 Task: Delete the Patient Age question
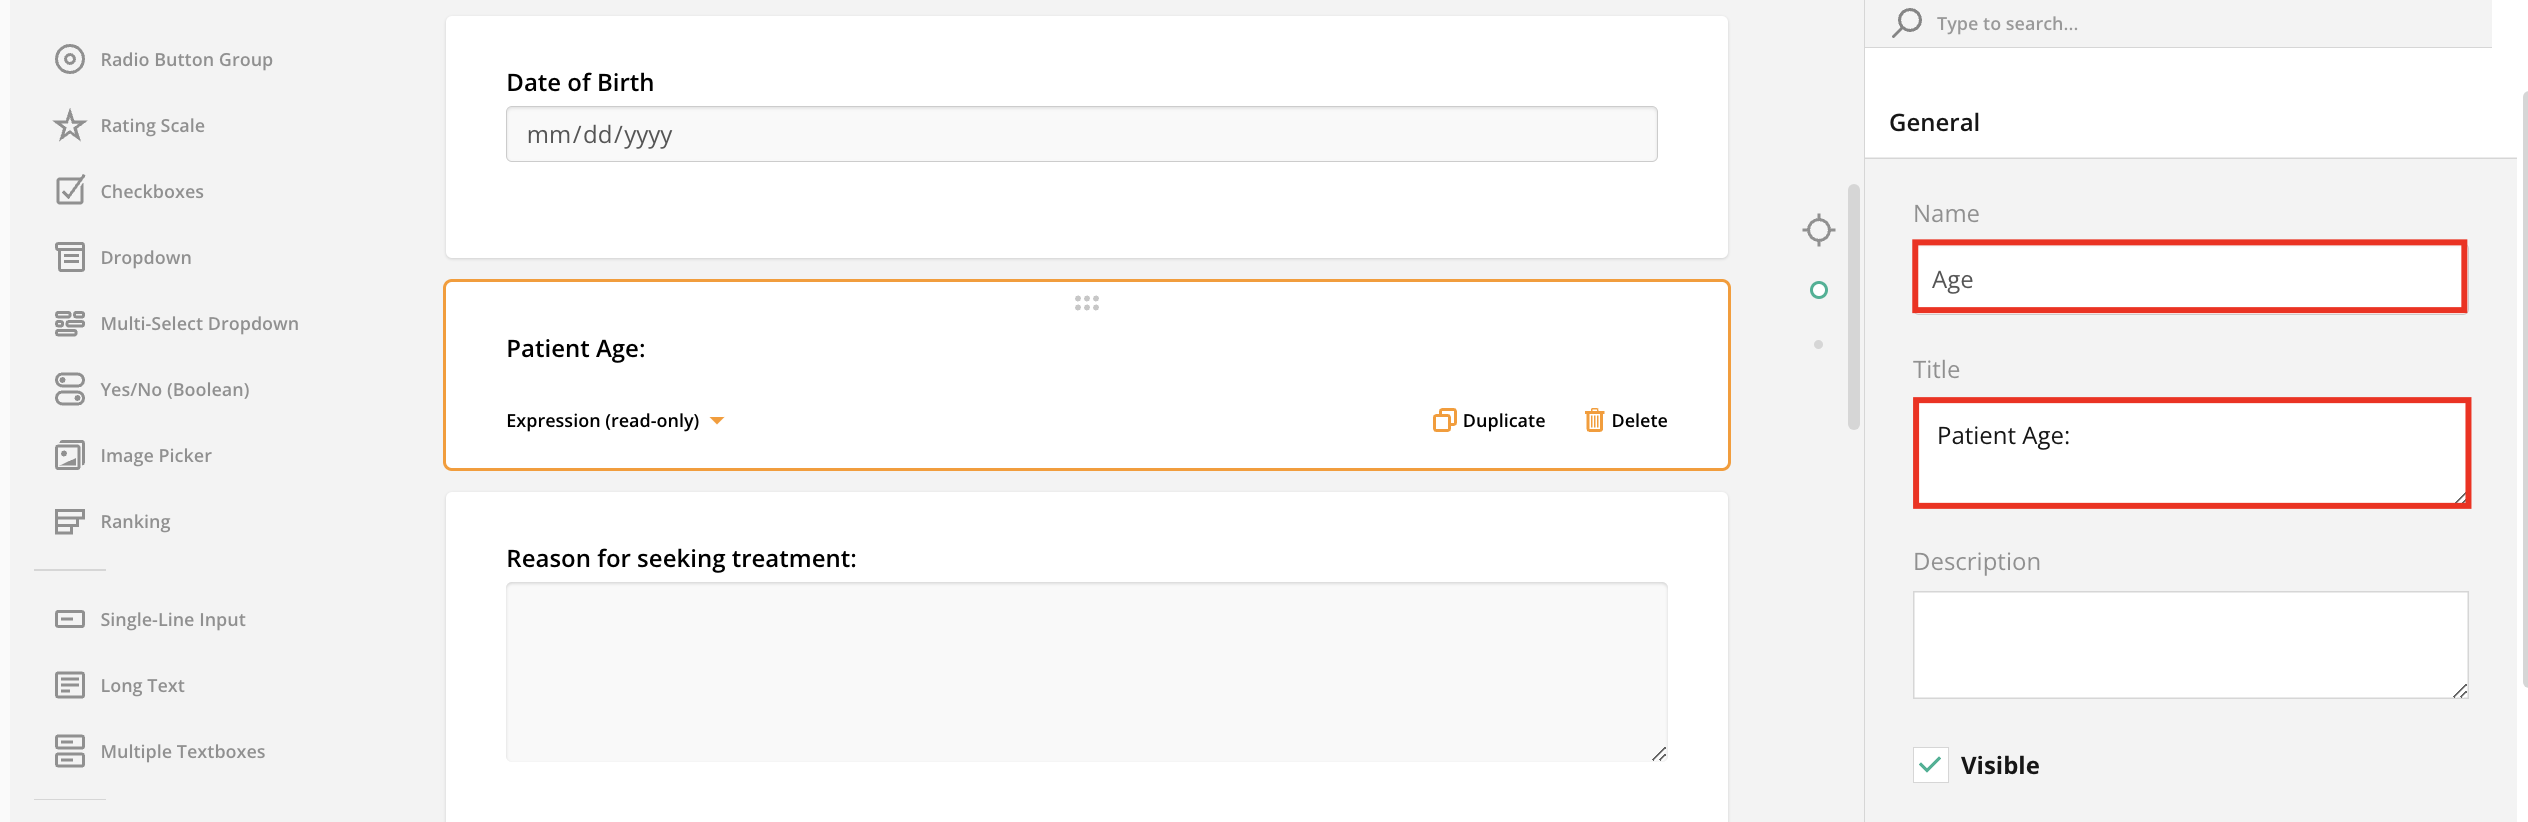tap(1626, 421)
